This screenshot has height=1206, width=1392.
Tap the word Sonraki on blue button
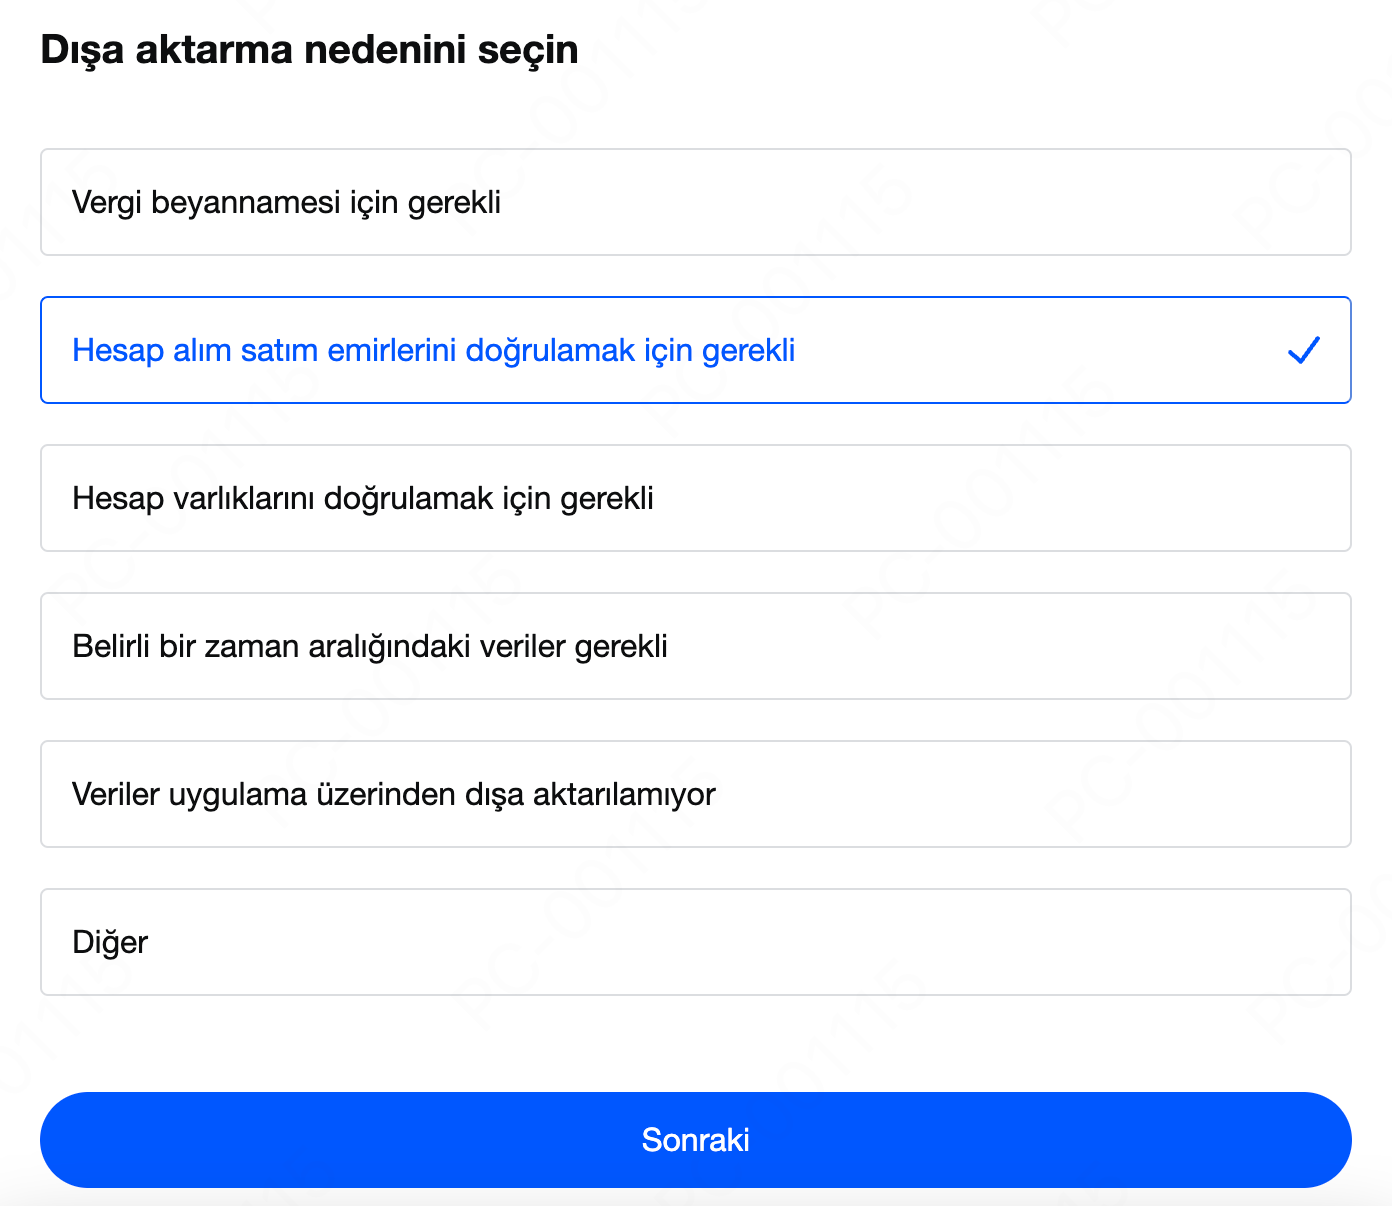coord(696,1140)
